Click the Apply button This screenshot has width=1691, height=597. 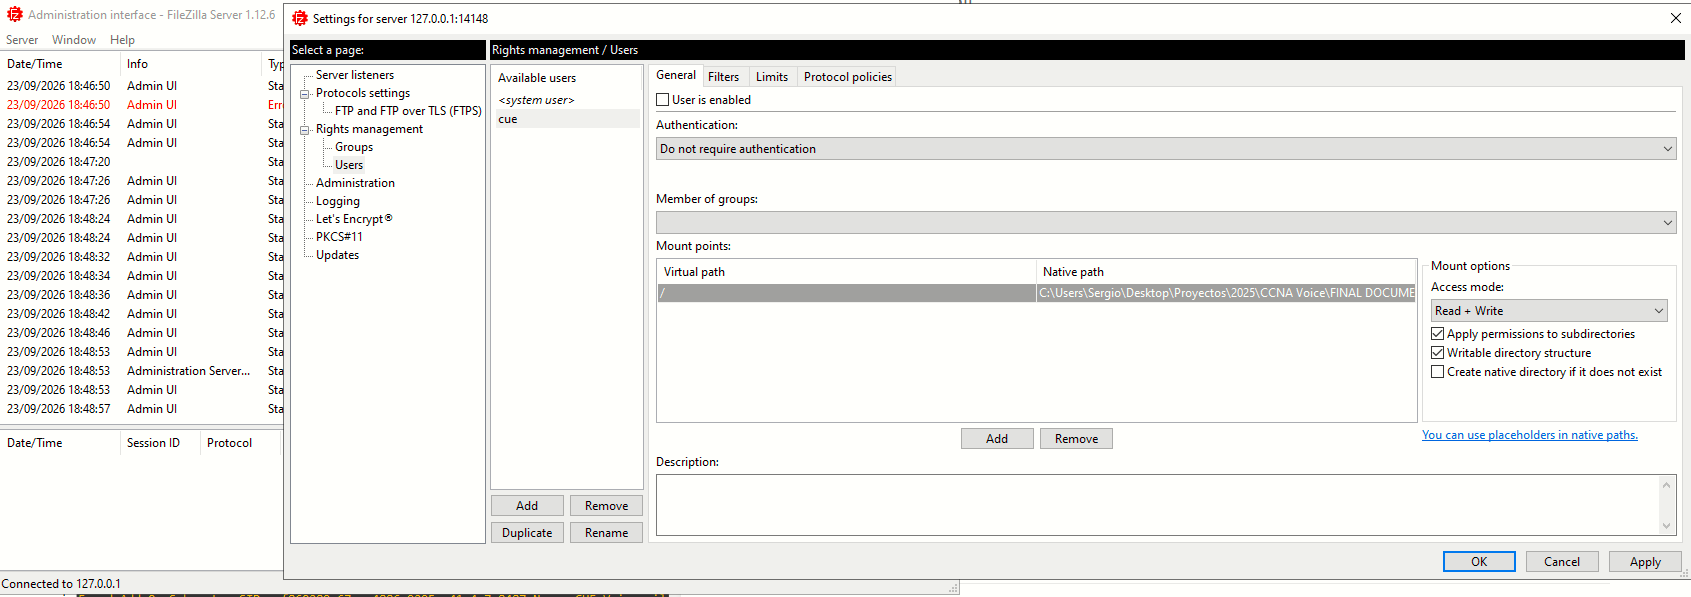tap(1645, 562)
